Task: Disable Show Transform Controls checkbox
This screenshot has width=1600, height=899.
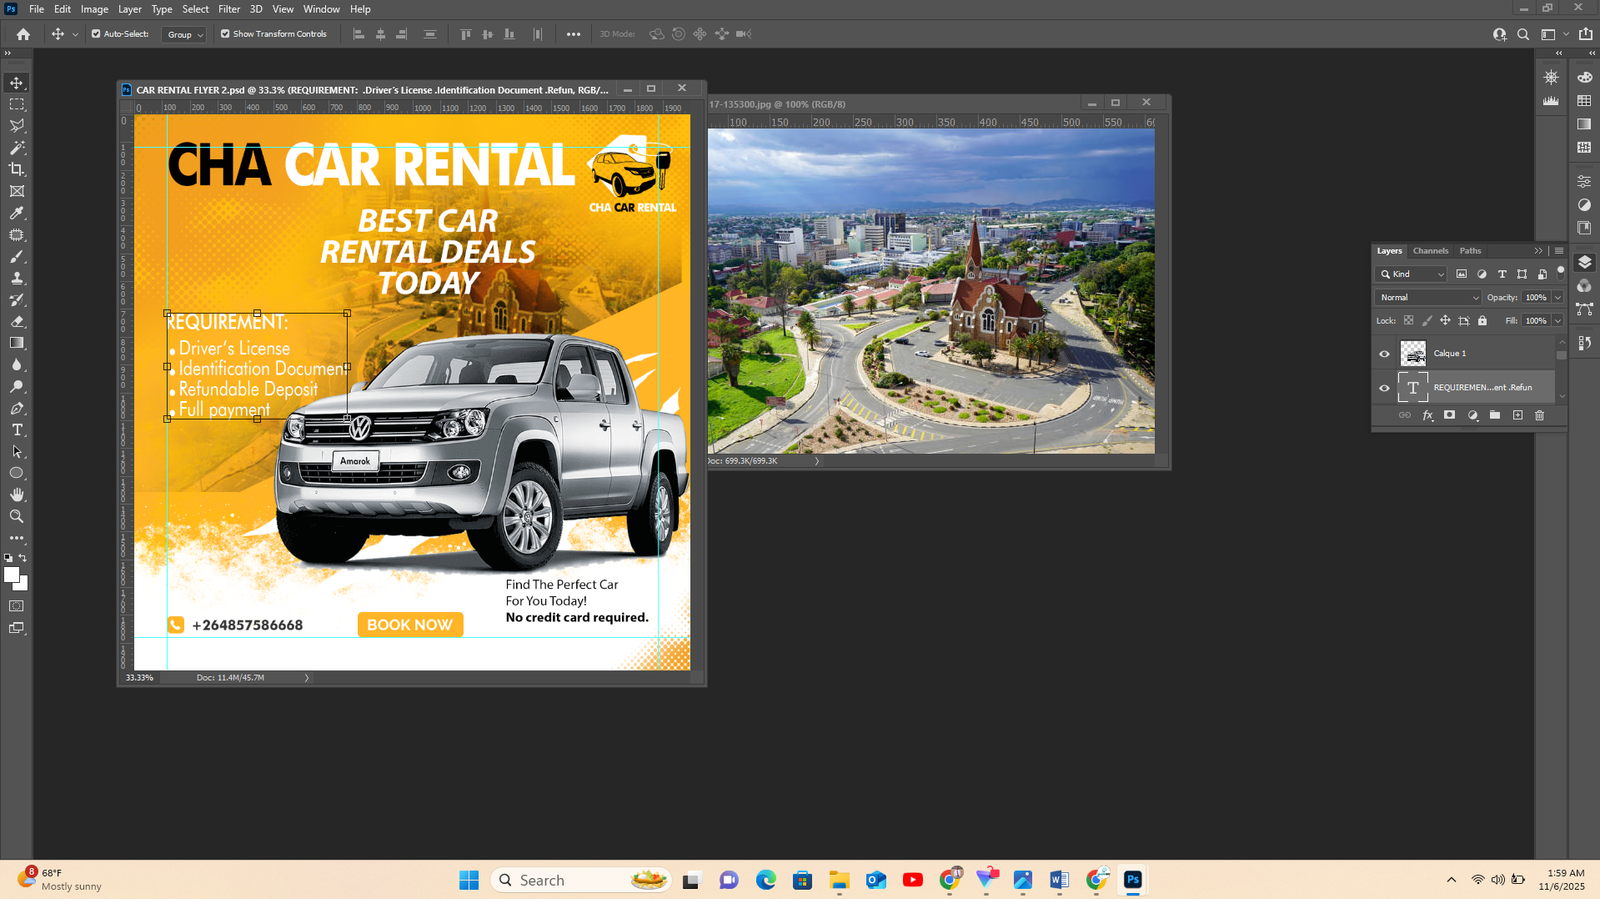Action: [225, 34]
